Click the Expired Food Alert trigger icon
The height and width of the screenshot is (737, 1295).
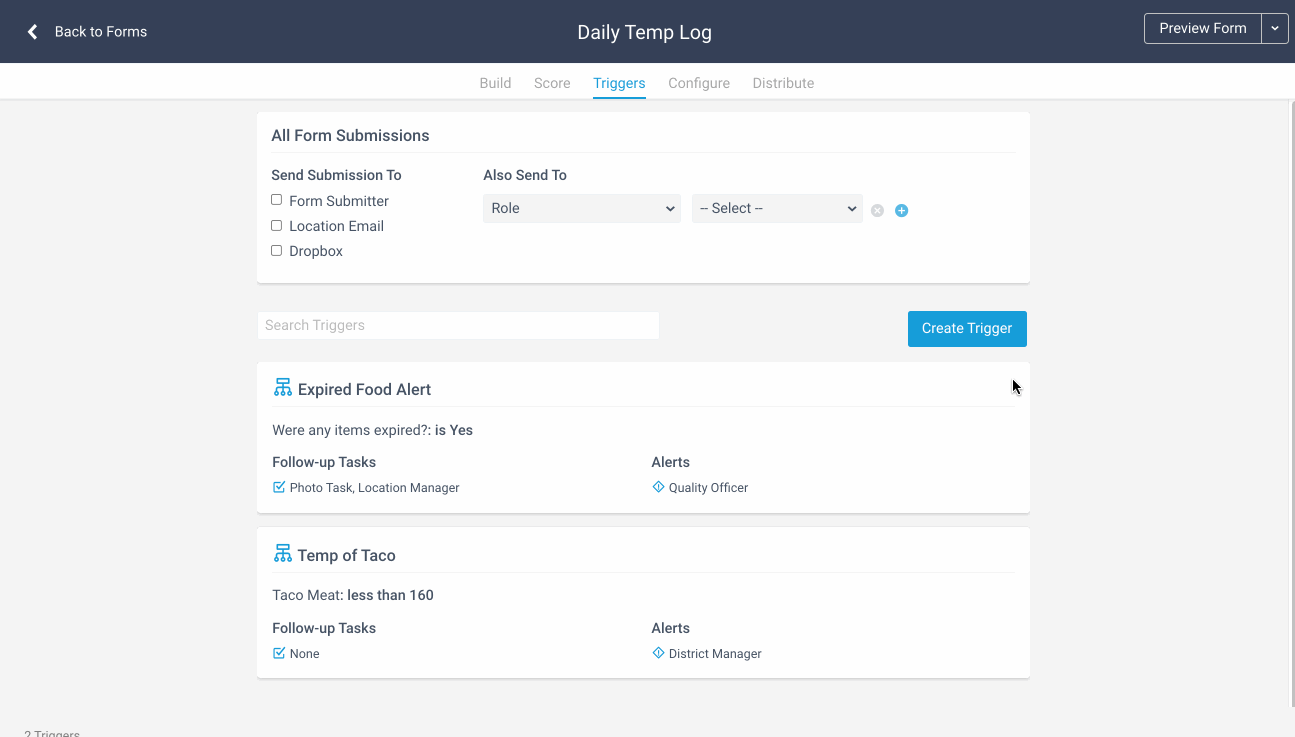pyautogui.click(x=282, y=388)
